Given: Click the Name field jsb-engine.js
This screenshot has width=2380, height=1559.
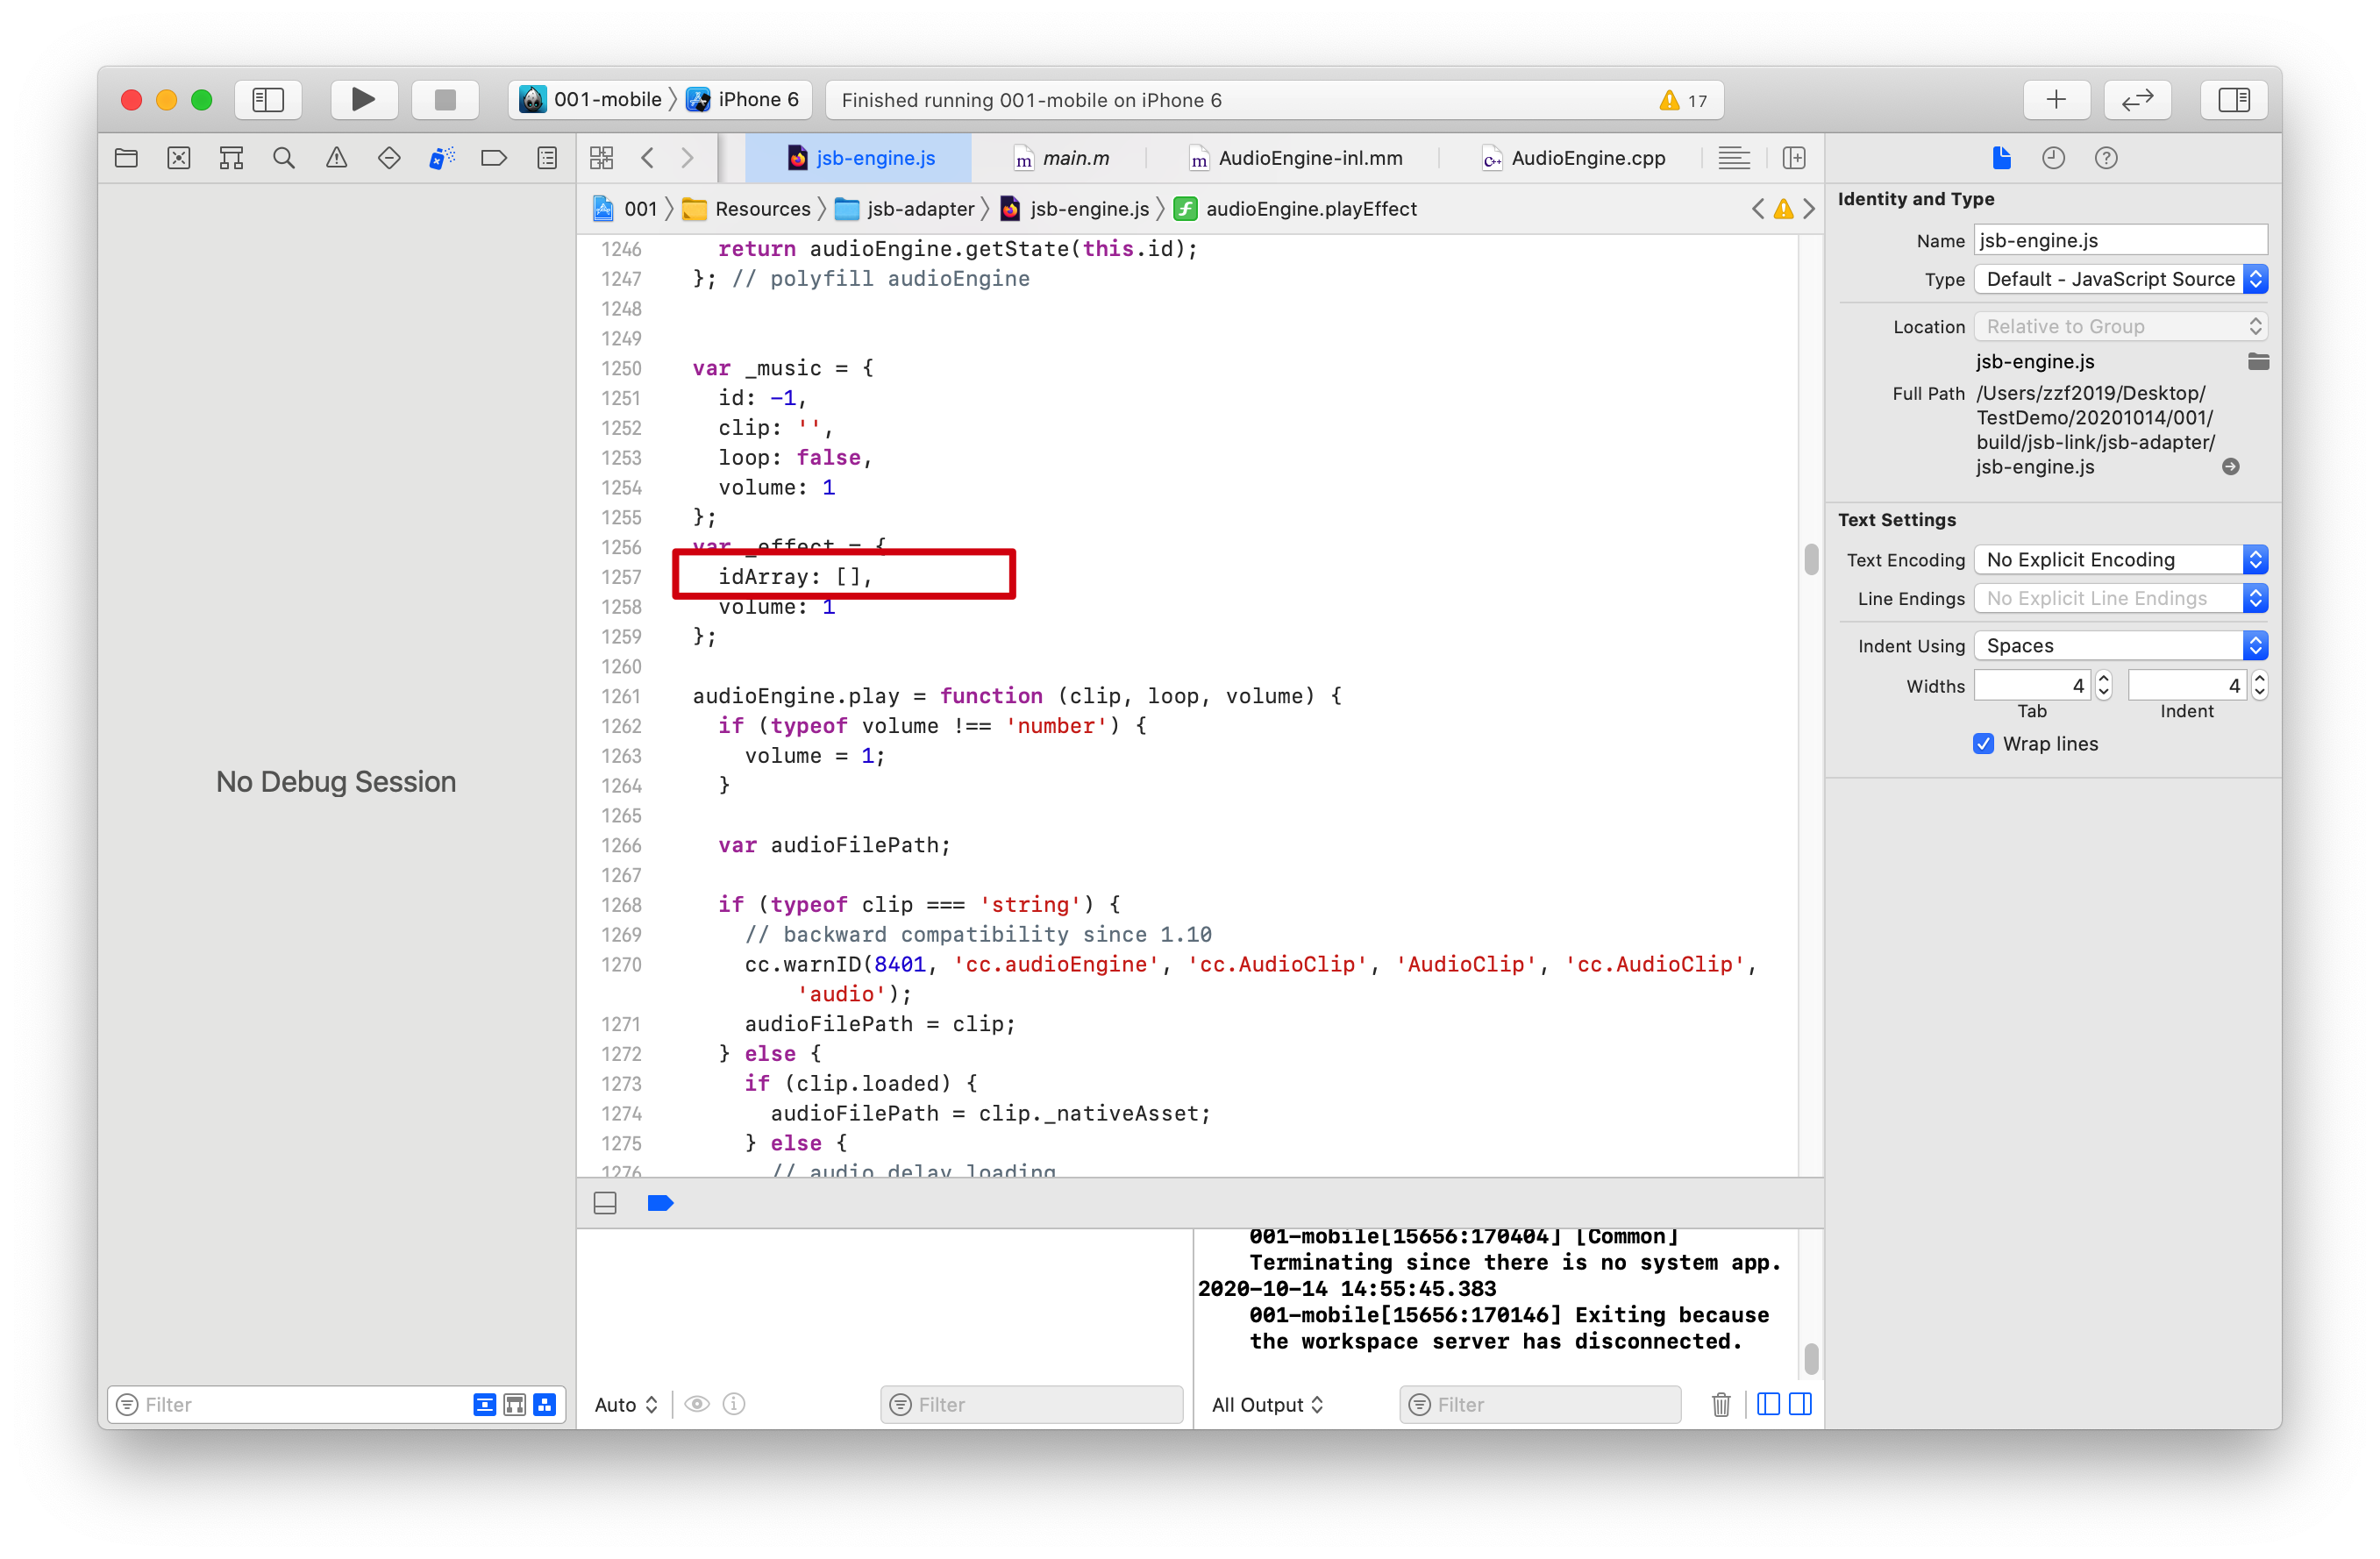Looking at the screenshot, I should (x=2119, y=240).
